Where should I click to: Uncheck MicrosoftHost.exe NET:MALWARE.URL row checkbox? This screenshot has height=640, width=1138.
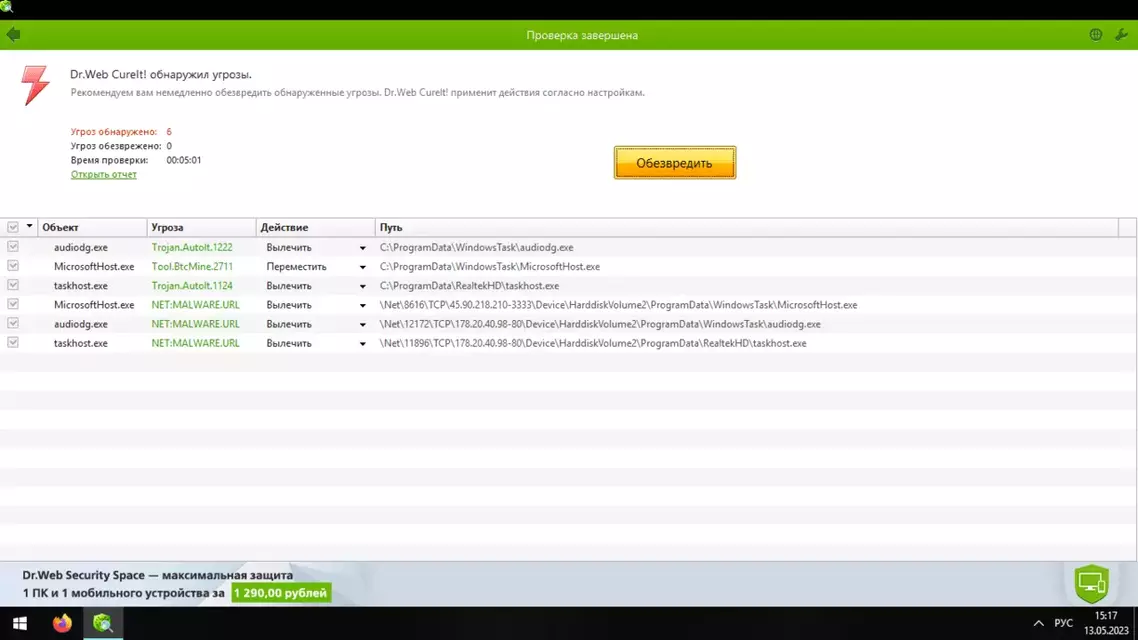pos(13,304)
